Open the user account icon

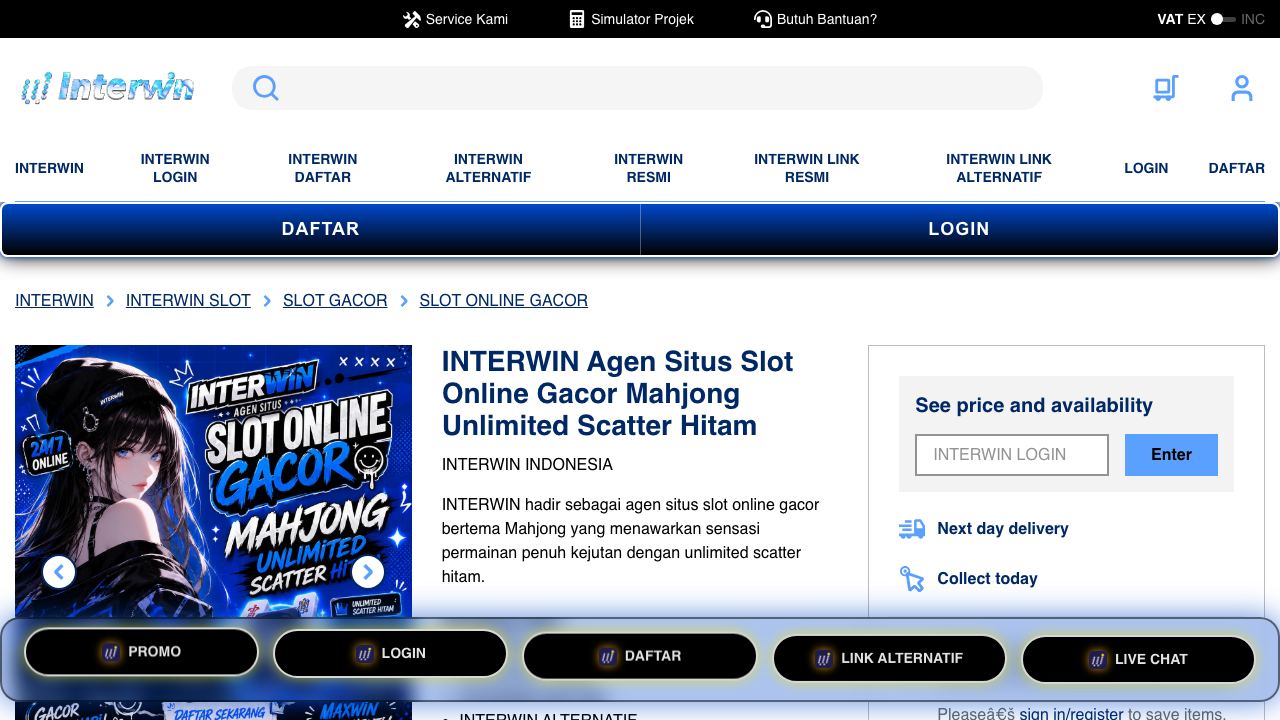[1241, 88]
